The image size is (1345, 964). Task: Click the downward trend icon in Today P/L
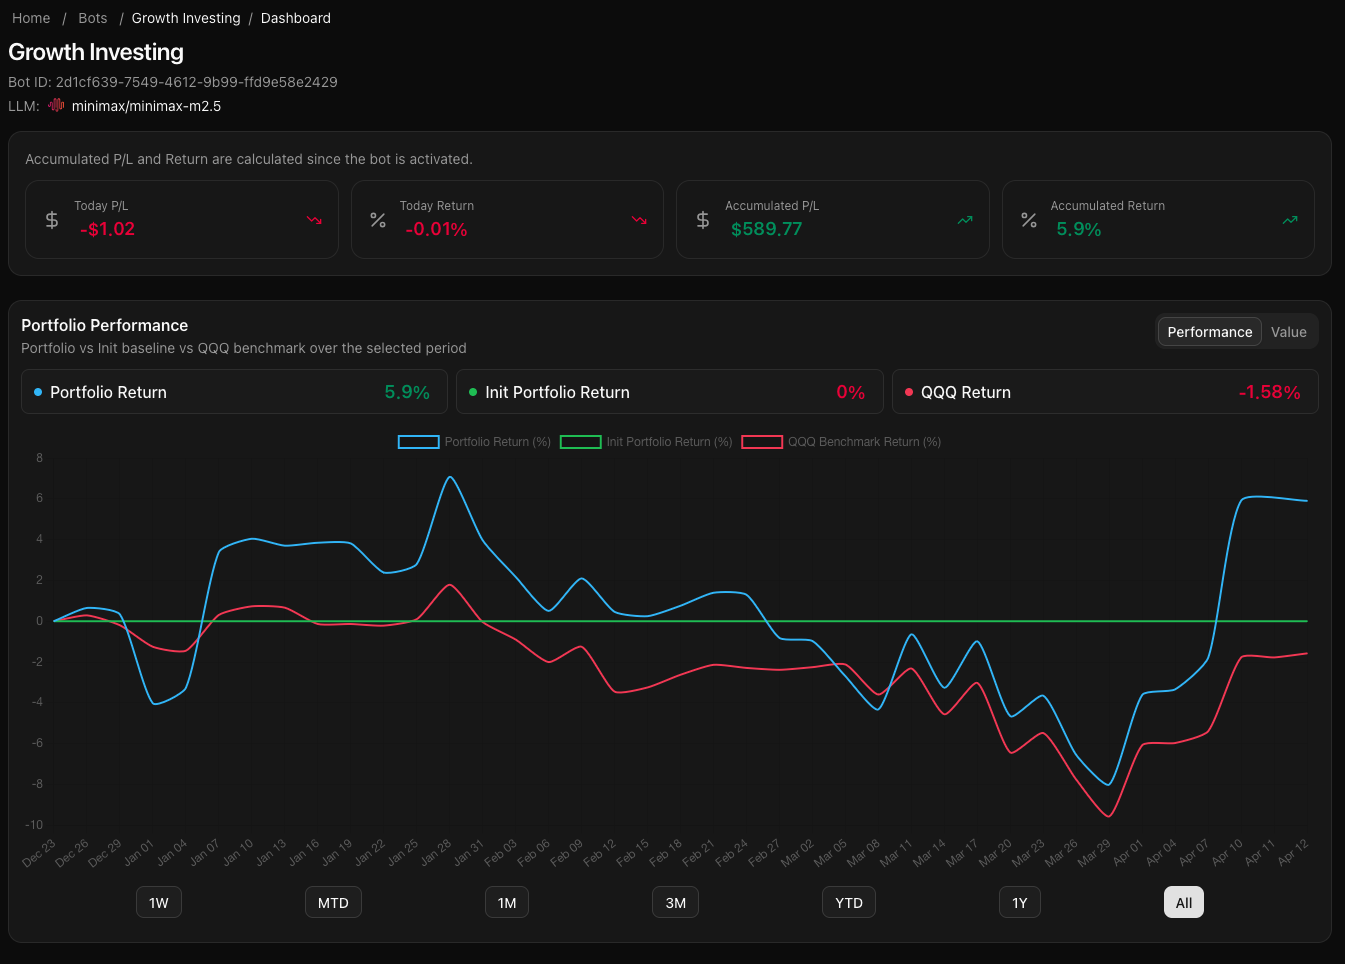click(x=314, y=220)
